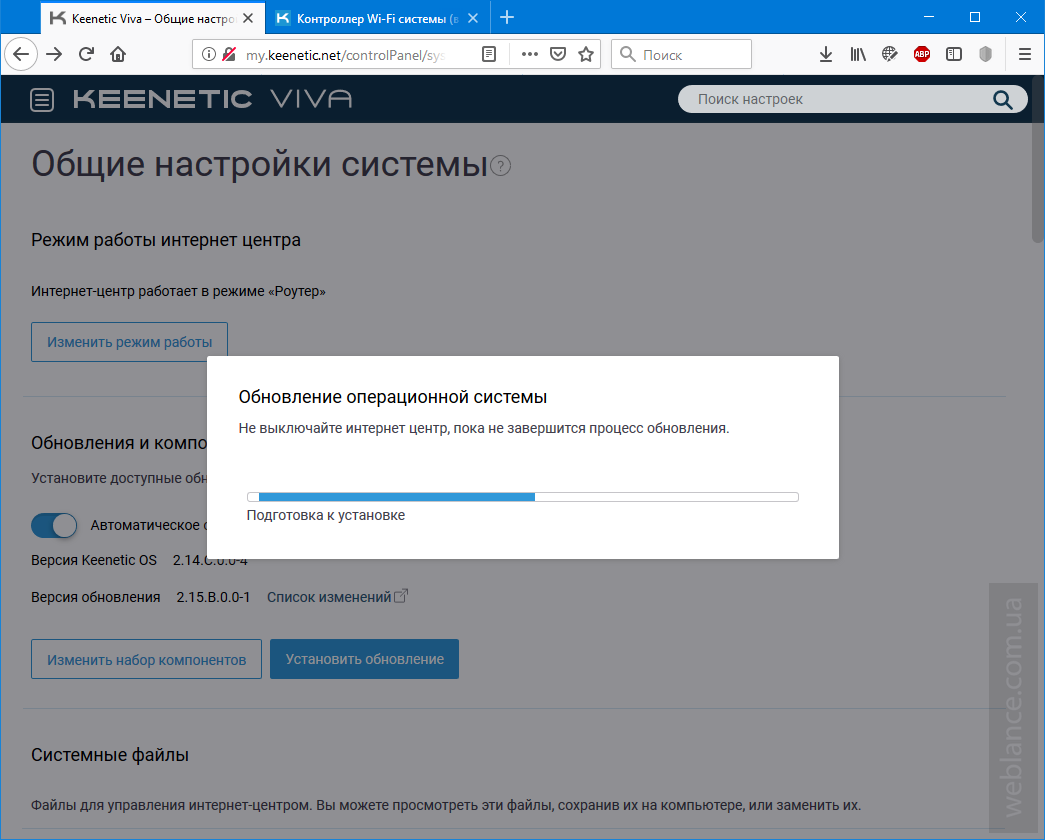Click the Системные файлы section heading
Screen dimensions: 1045x840
tap(110, 755)
